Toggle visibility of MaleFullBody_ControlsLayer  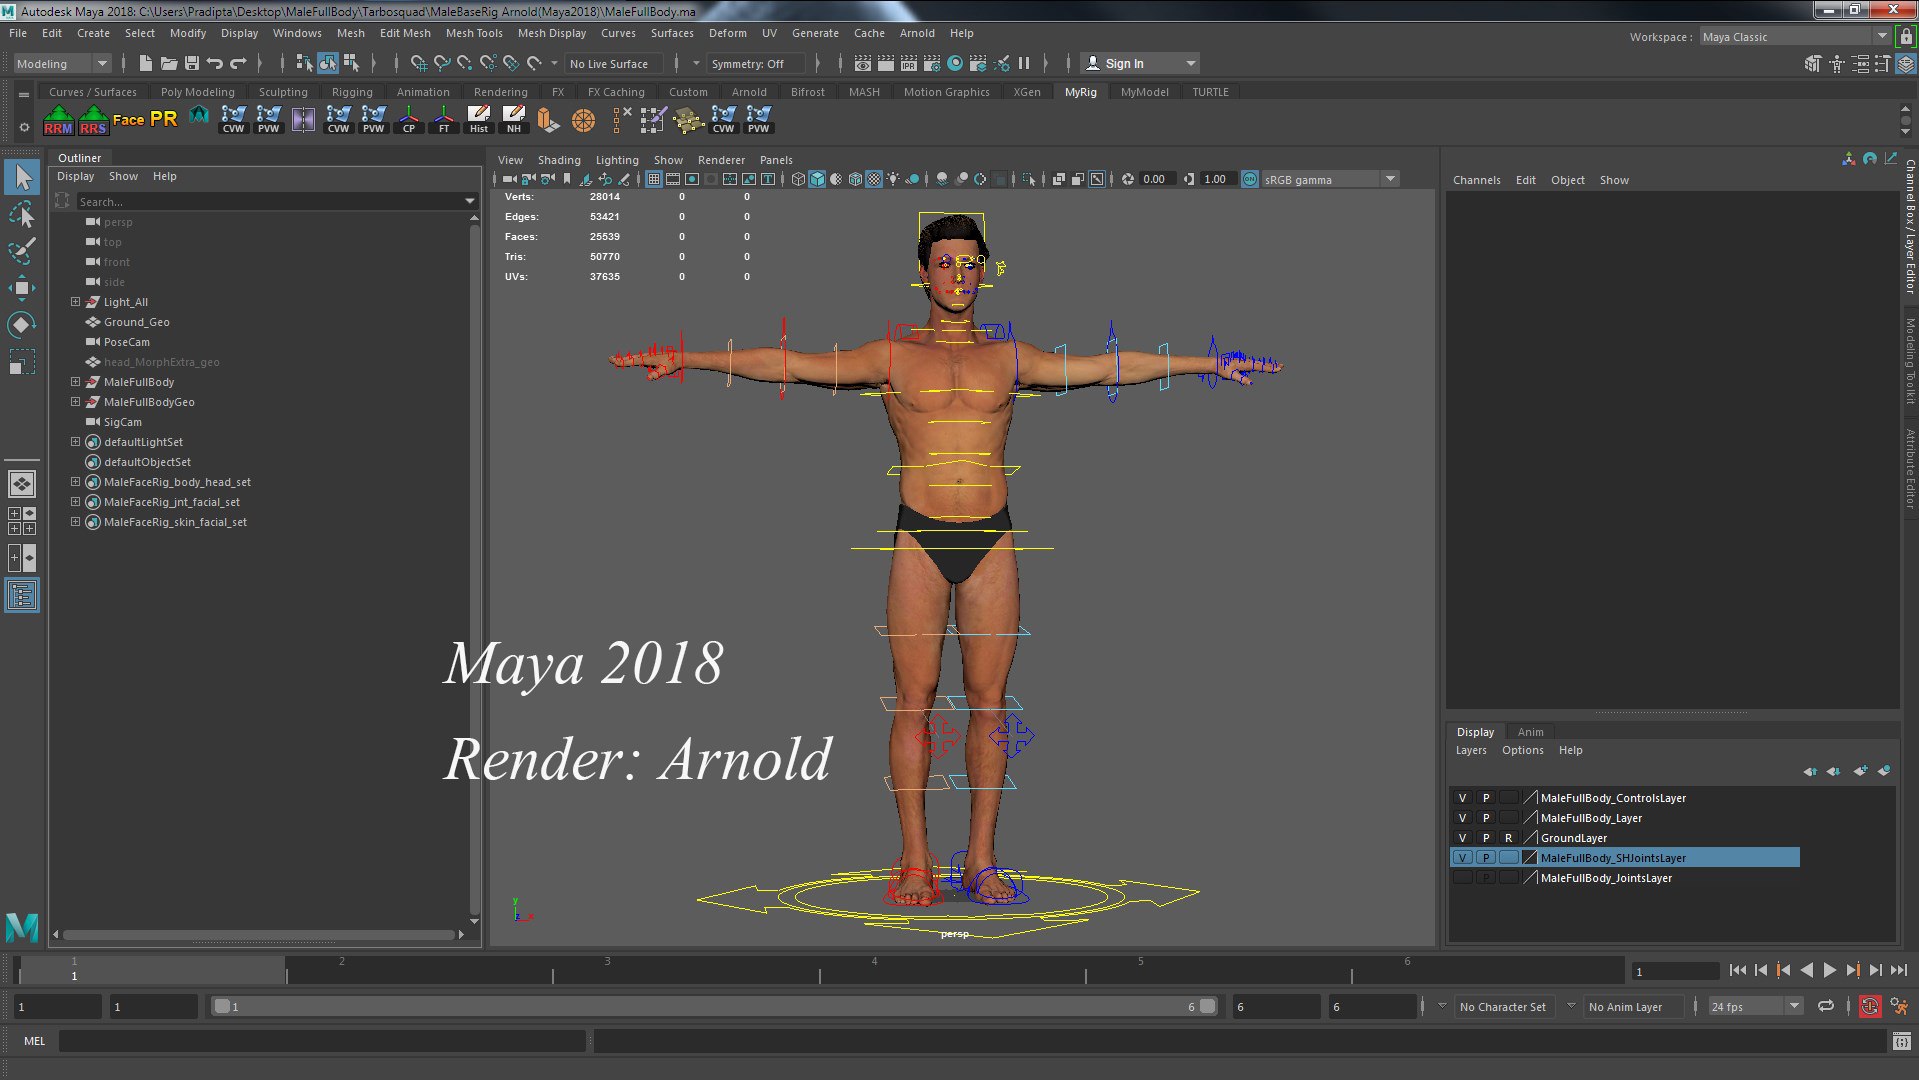coord(1462,798)
